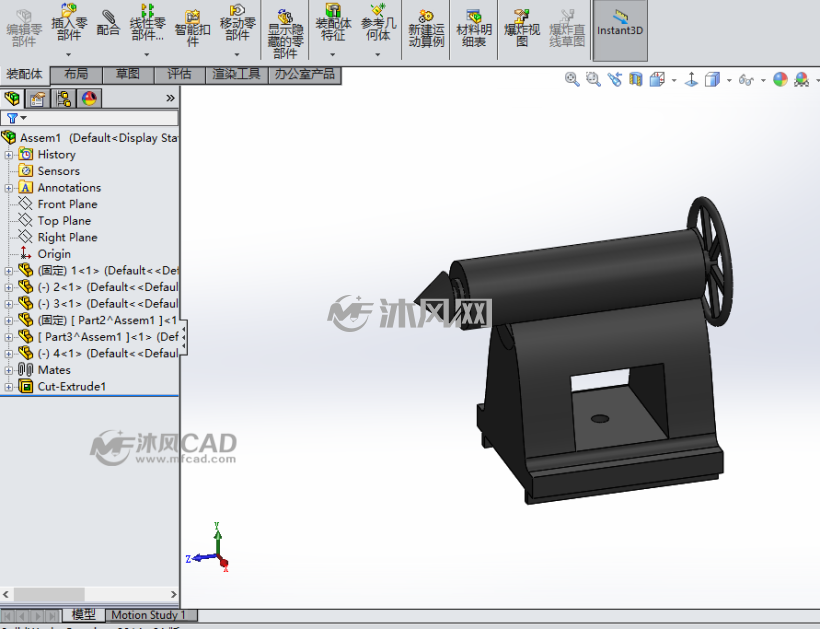The image size is (820, 629).
Task: Expand the Annotations tree node
Action: click(x=8, y=188)
